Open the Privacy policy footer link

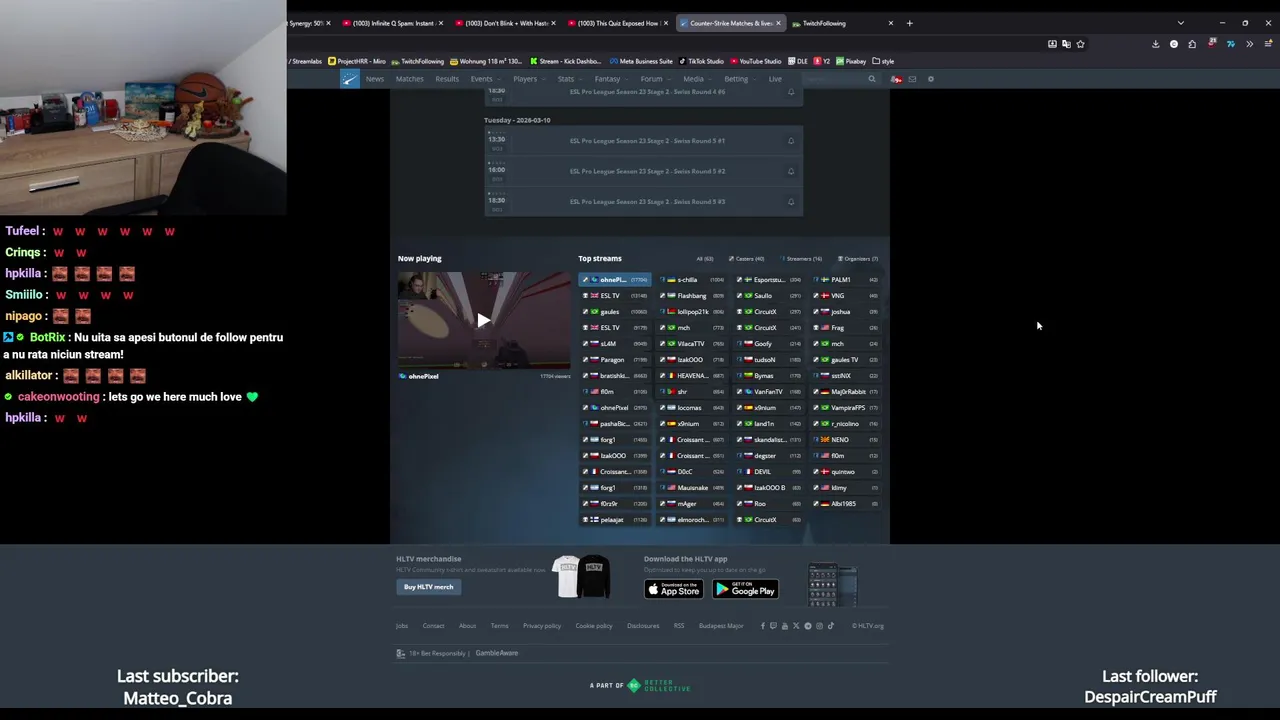542,626
